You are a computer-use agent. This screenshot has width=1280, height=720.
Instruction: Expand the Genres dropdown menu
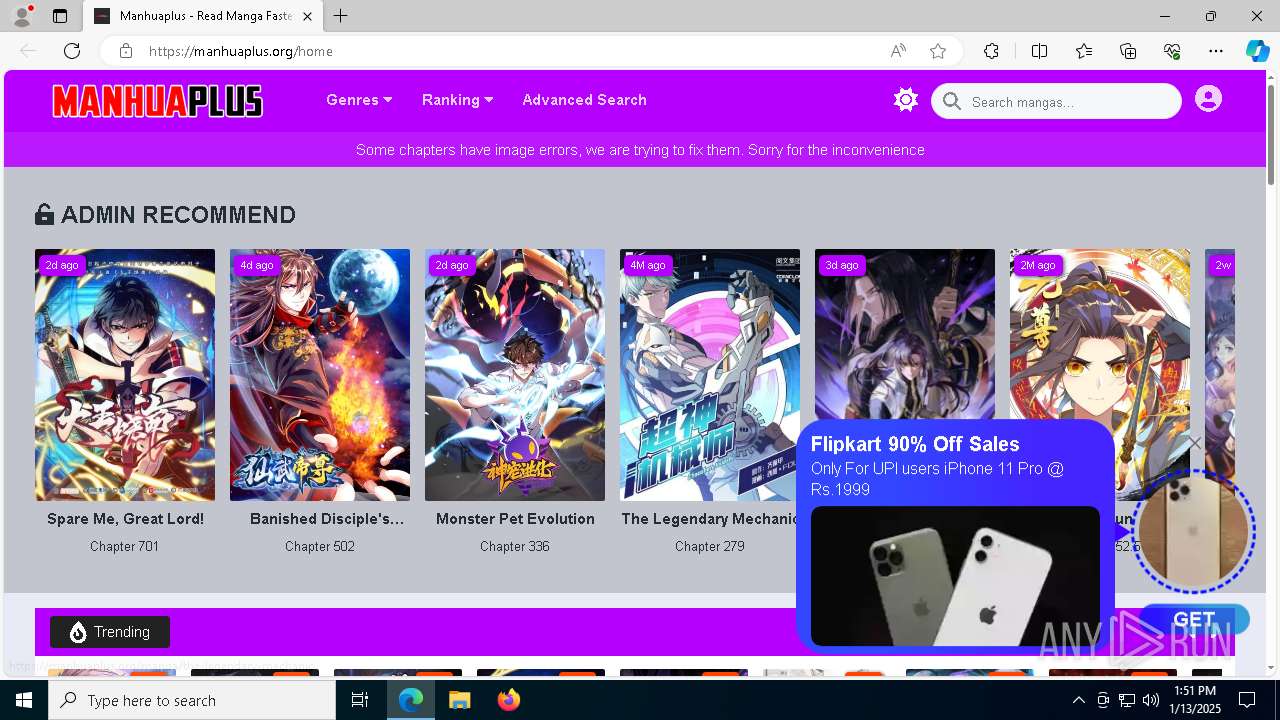point(359,100)
